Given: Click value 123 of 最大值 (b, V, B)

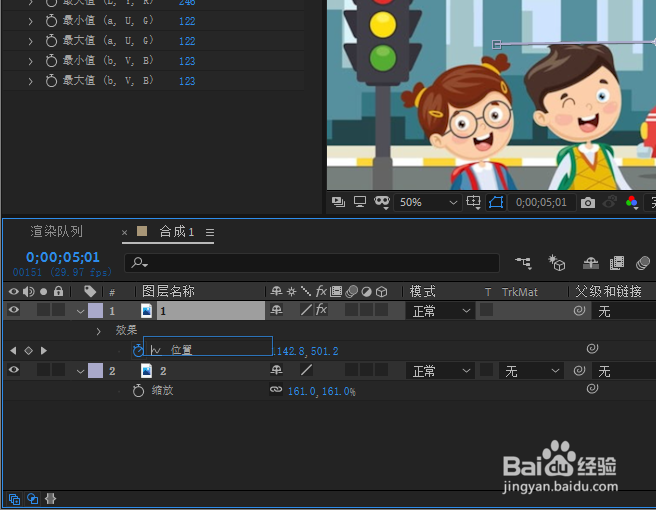Looking at the screenshot, I should 187,81.
